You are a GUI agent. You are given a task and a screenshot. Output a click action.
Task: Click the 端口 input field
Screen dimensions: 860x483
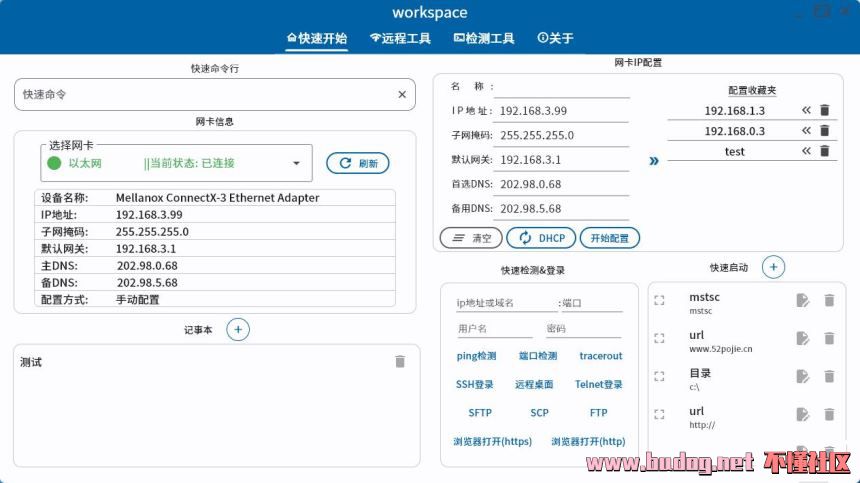pyautogui.click(x=592, y=303)
